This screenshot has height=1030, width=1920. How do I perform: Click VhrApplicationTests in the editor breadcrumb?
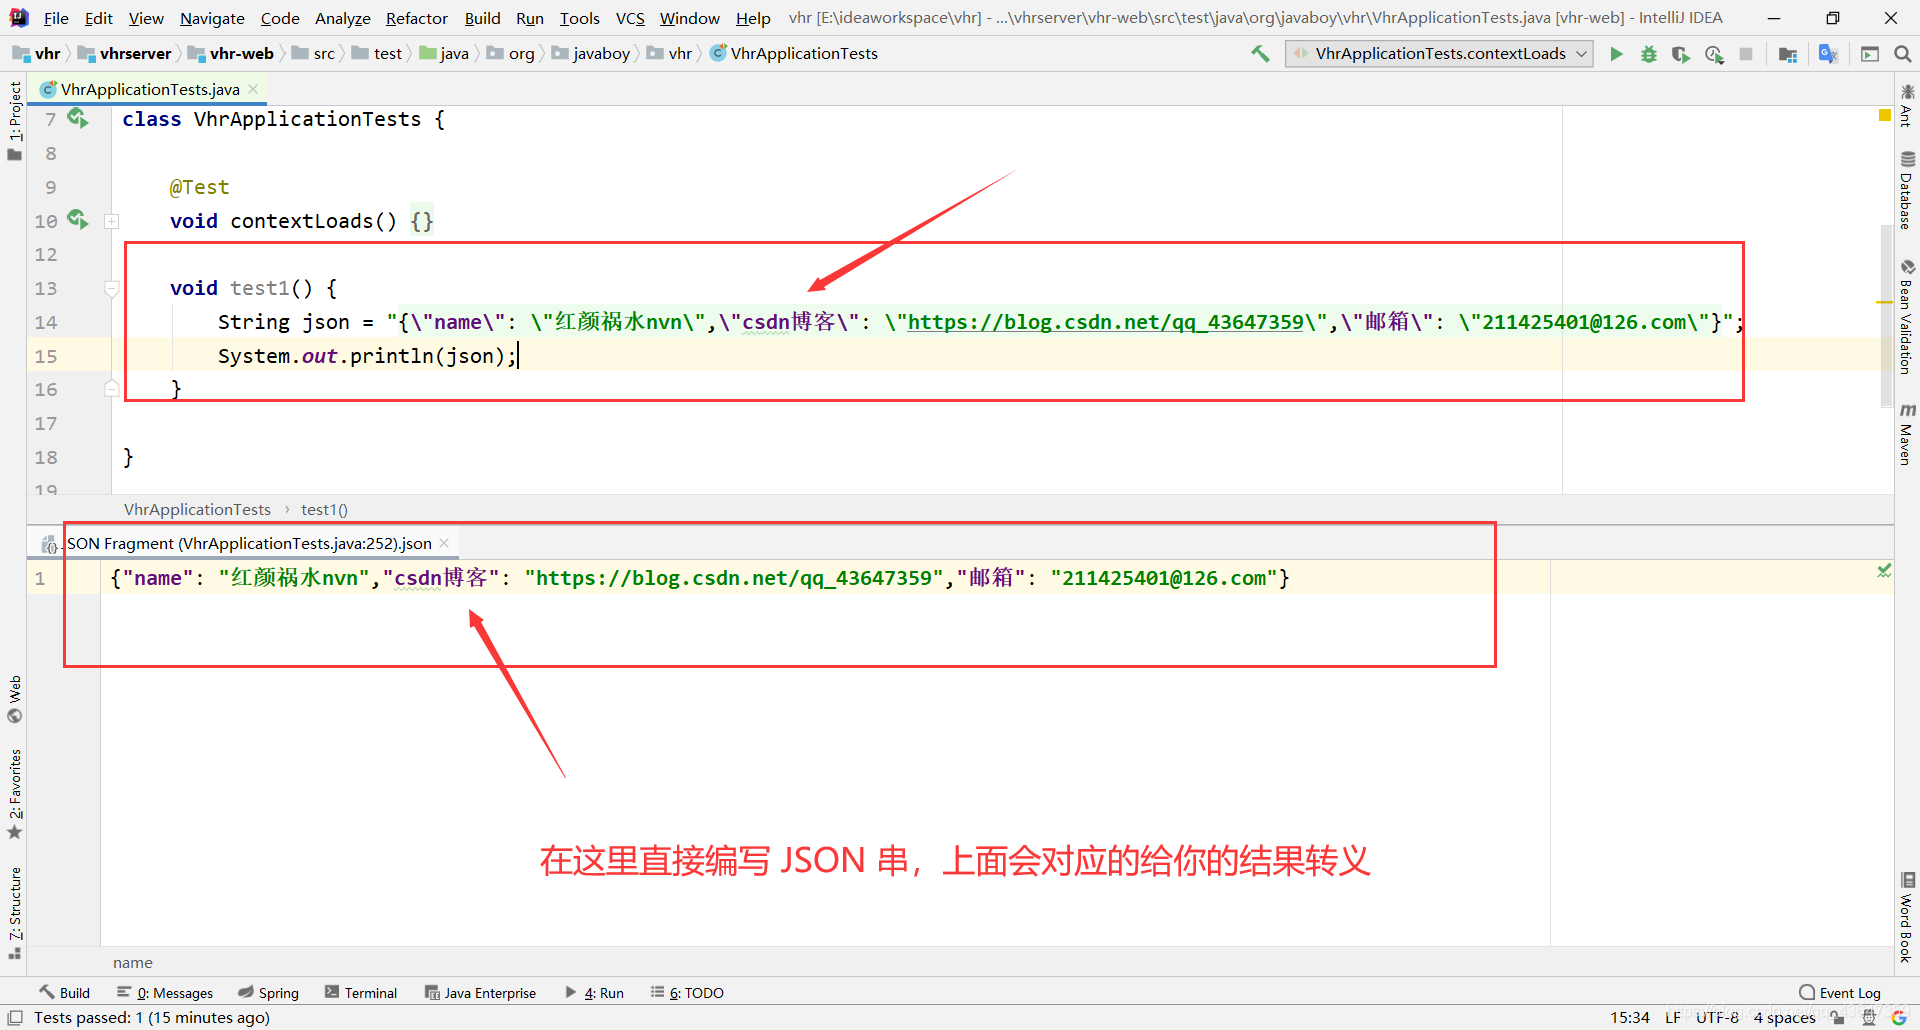click(x=197, y=509)
